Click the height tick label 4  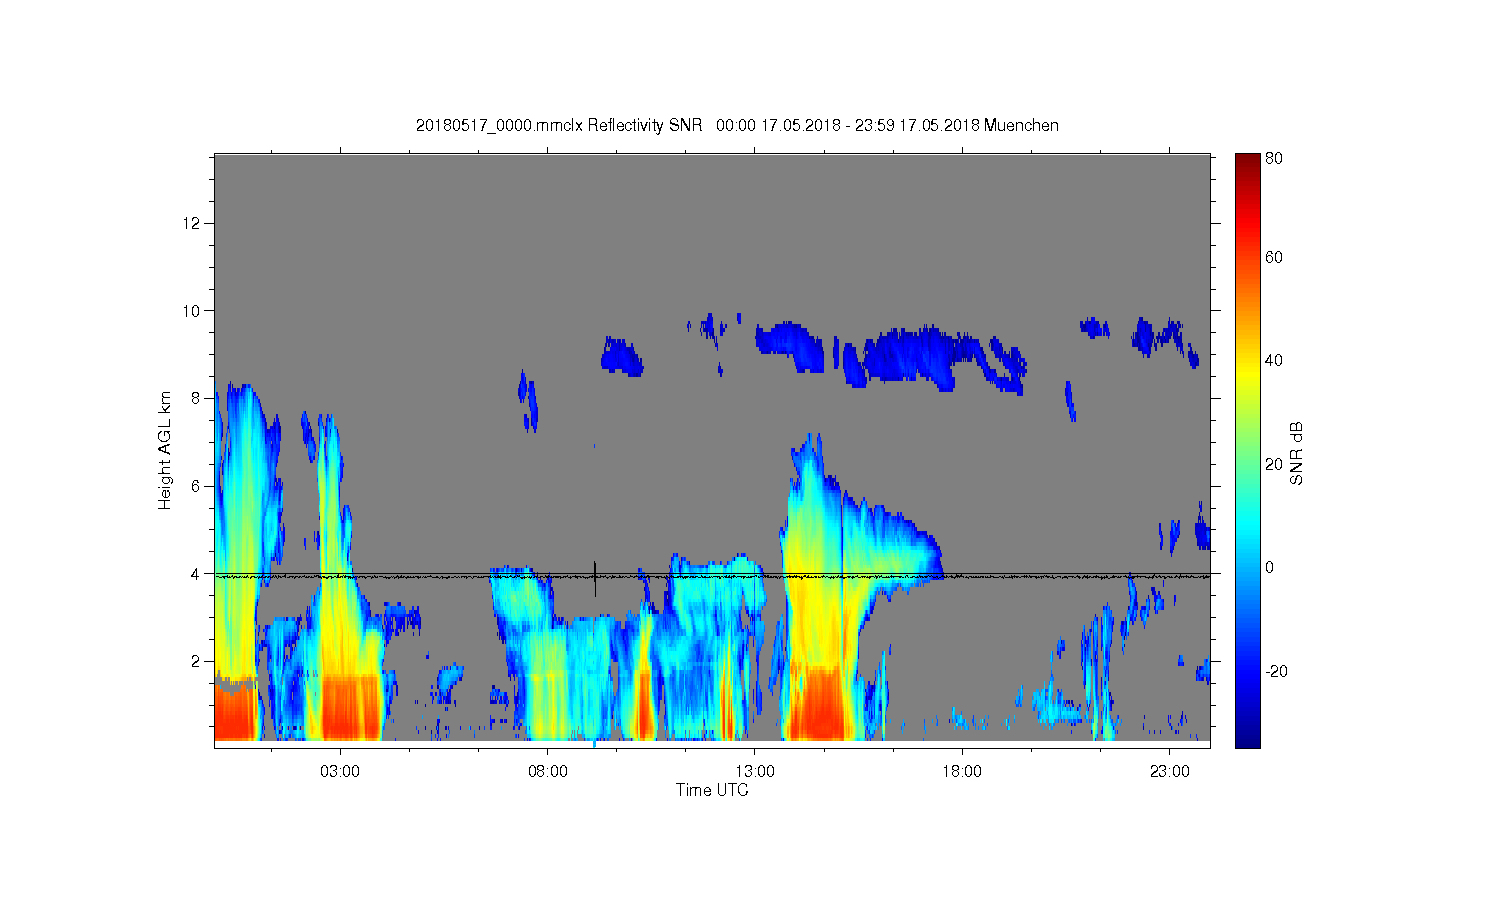point(197,574)
